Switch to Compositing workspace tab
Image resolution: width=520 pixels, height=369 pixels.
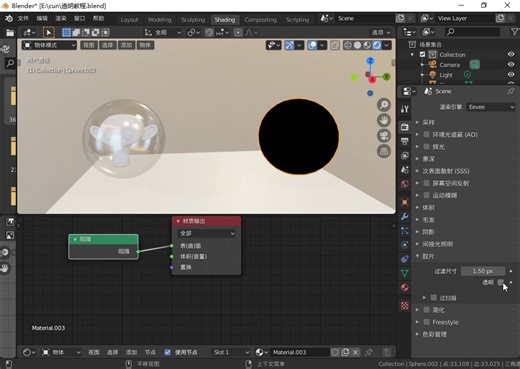[261, 20]
